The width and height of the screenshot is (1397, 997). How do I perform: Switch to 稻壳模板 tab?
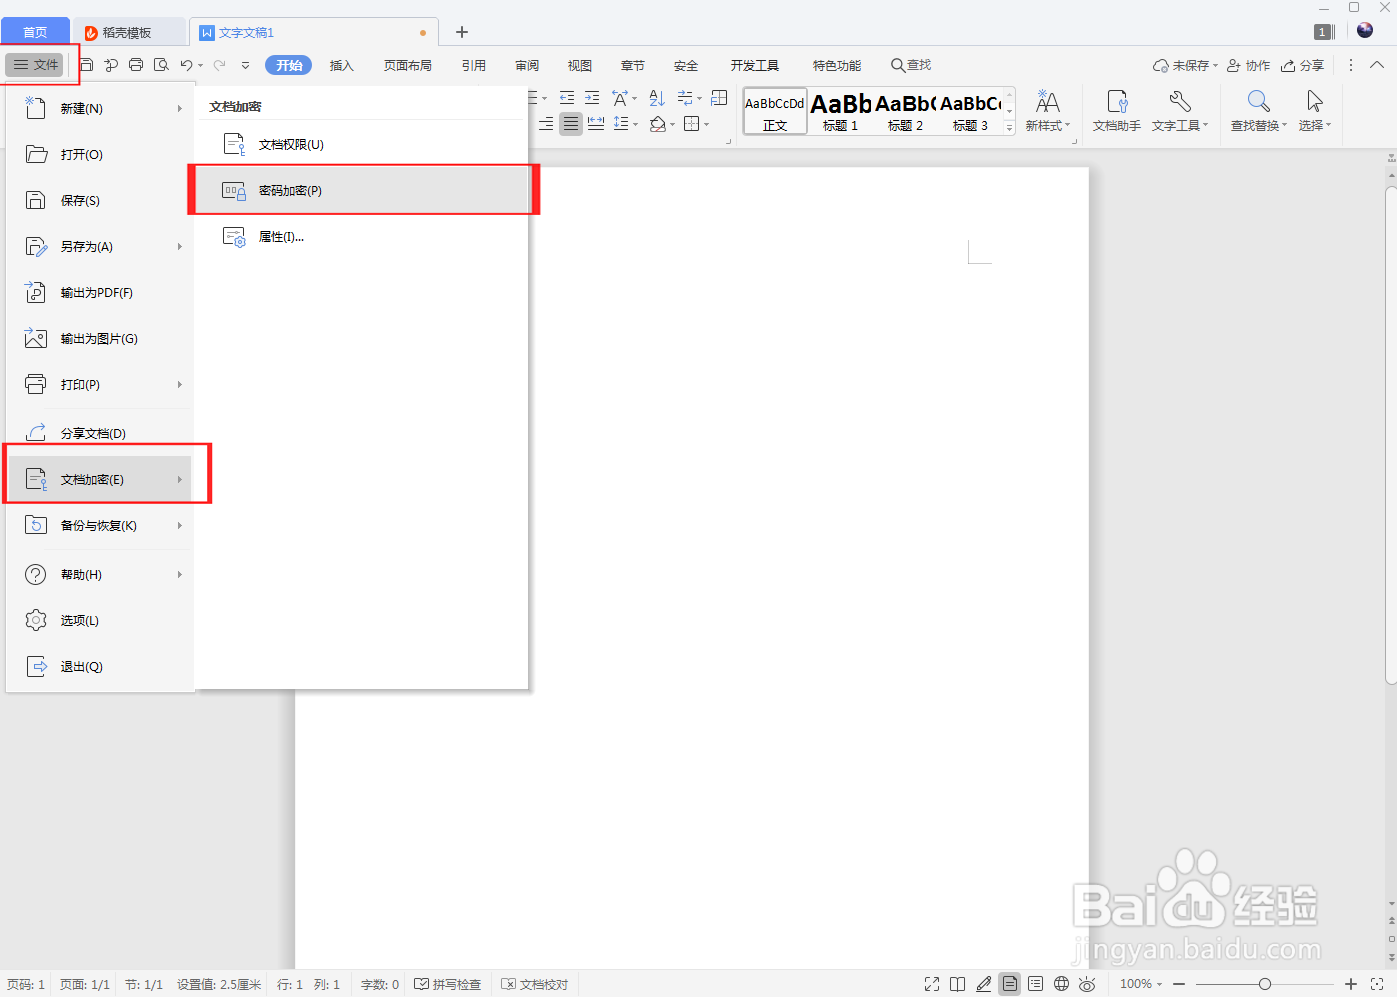tap(127, 33)
